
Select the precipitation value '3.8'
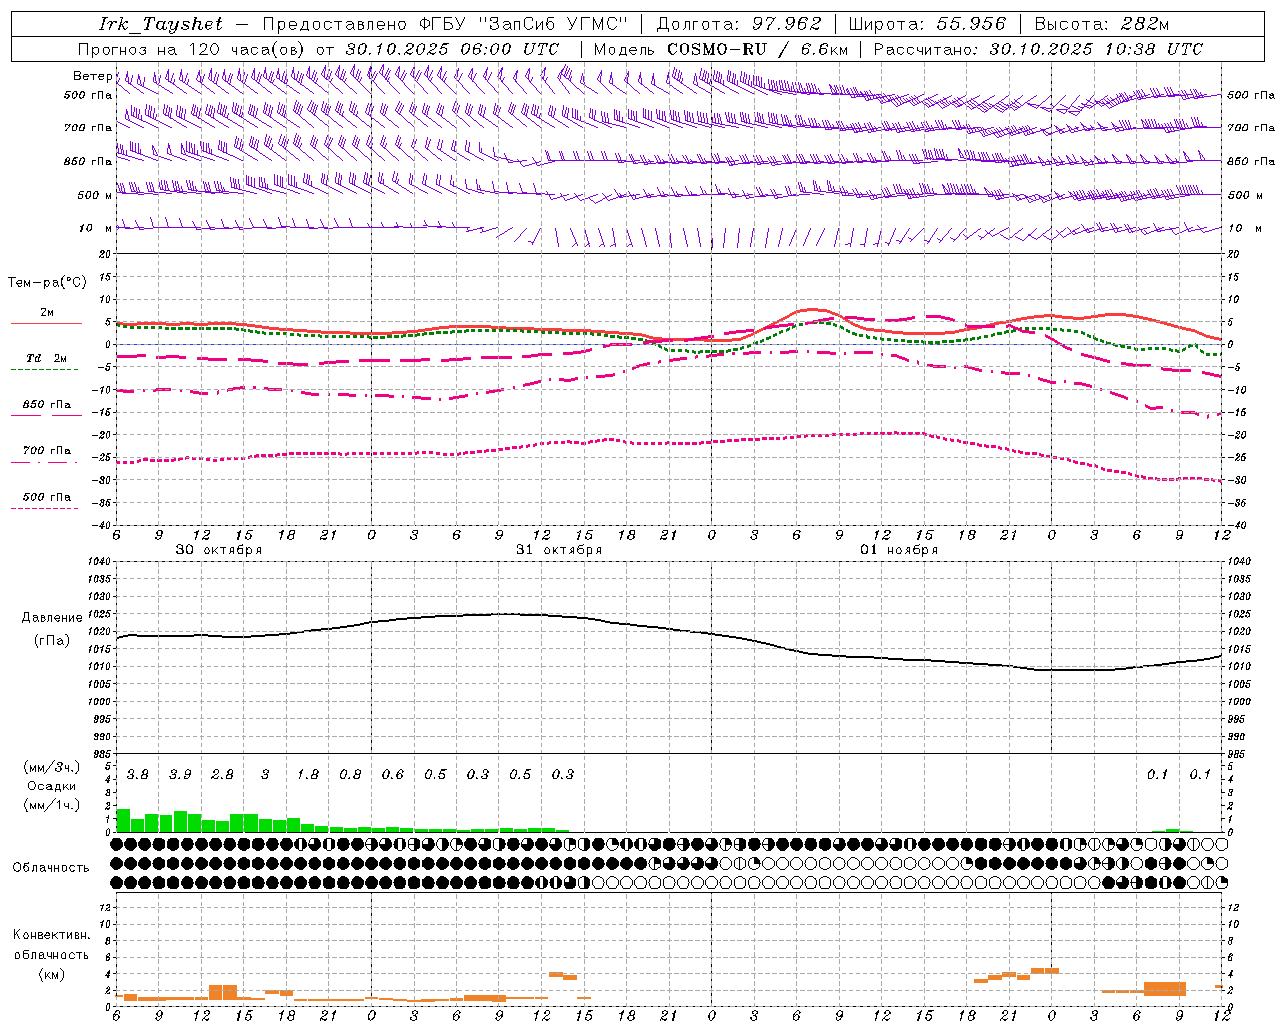(137, 775)
